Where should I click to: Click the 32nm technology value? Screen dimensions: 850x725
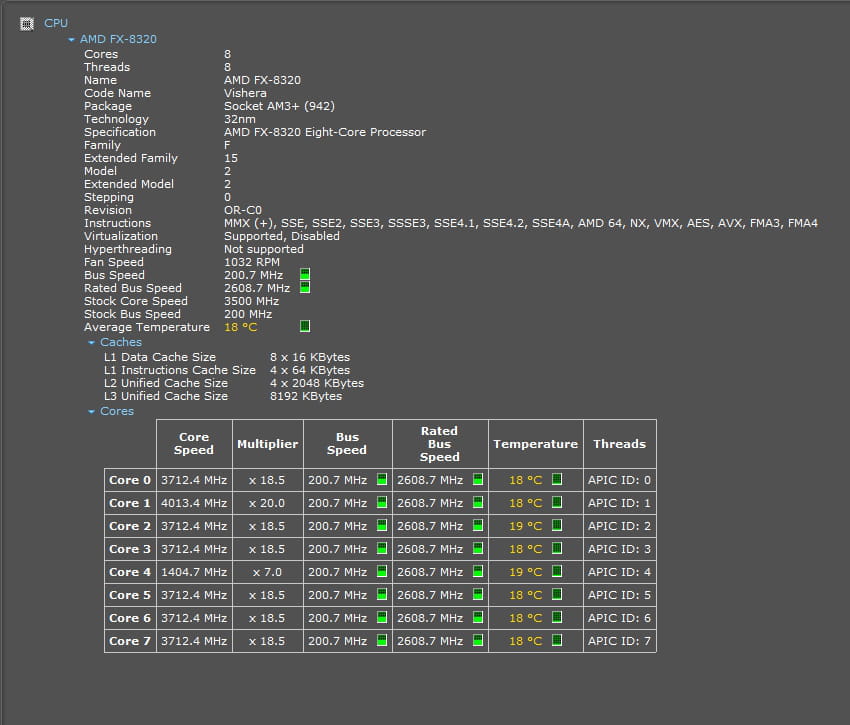[x=240, y=119]
